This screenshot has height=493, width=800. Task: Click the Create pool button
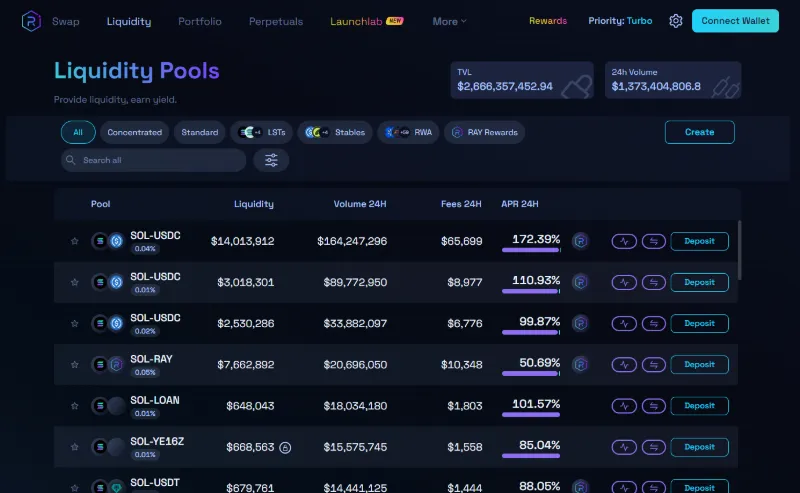(x=699, y=132)
